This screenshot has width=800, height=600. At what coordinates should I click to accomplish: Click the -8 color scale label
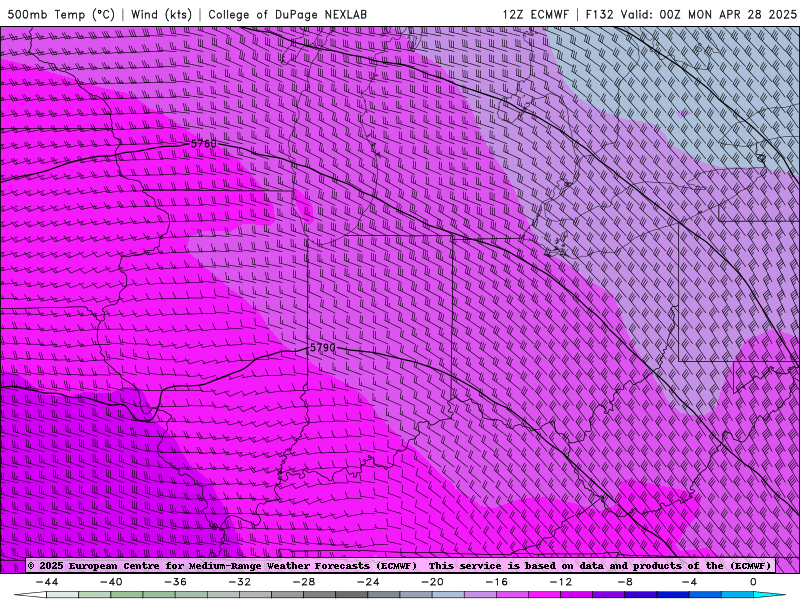[626, 582]
